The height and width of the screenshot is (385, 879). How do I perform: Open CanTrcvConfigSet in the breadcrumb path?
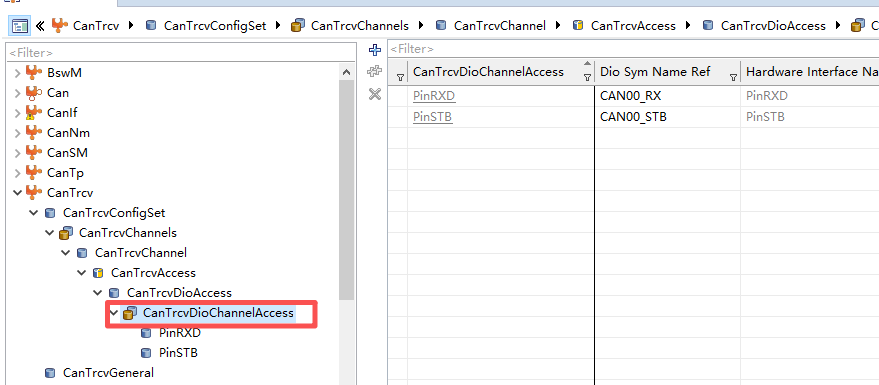(215, 26)
